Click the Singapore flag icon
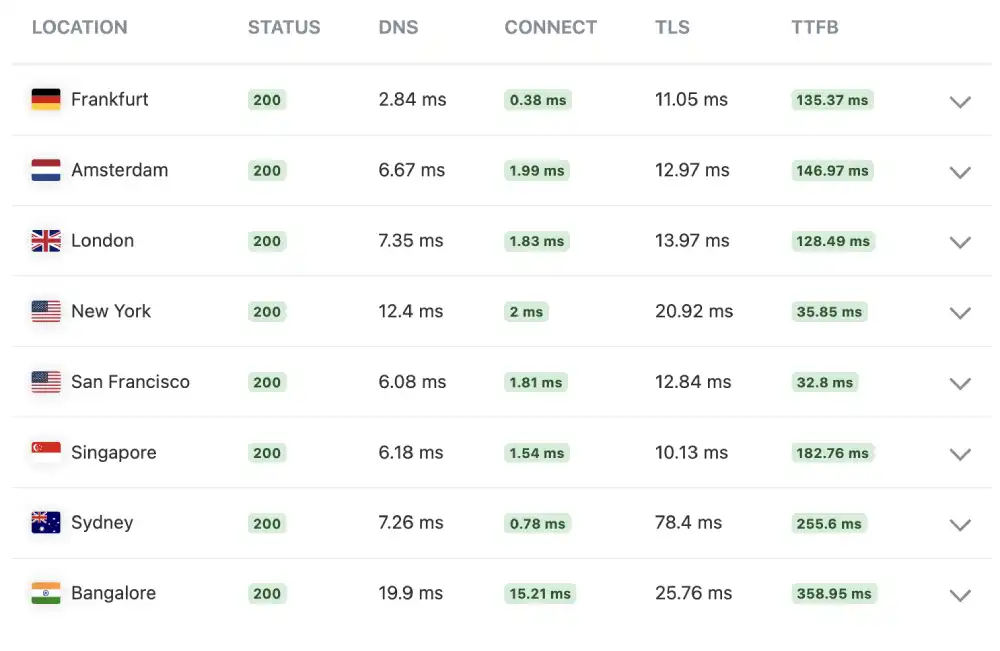The height and width of the screenshot is (651, 1000). pyautogui.click(x=45, y=452)
